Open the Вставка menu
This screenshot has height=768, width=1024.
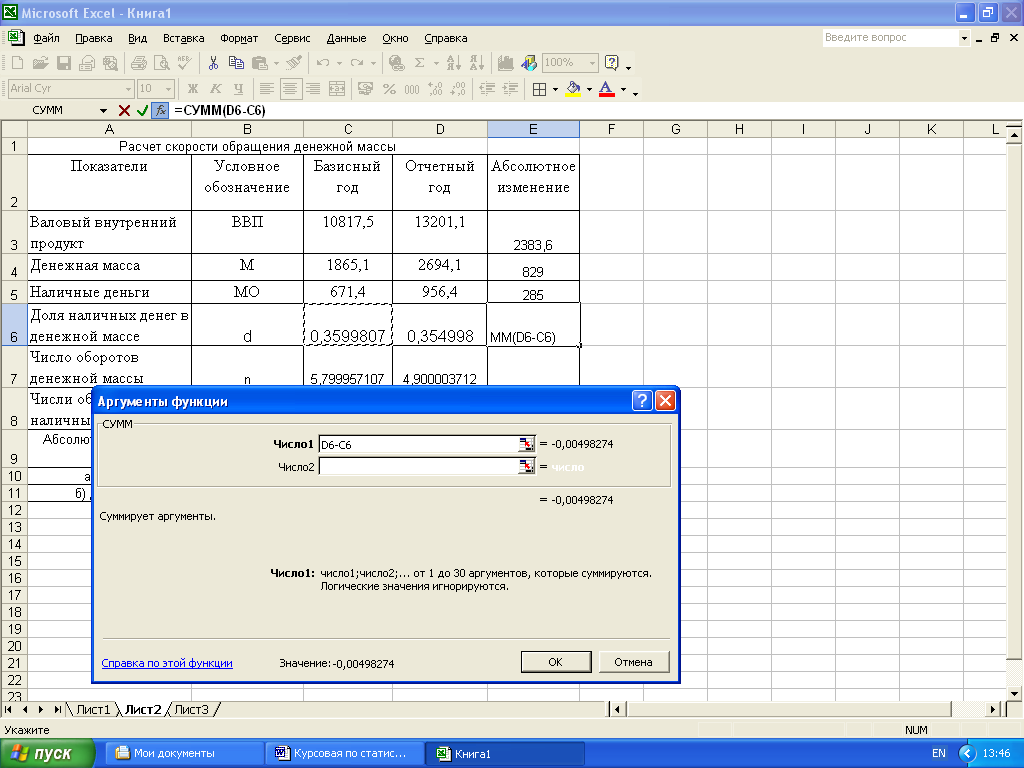[184, 38]
